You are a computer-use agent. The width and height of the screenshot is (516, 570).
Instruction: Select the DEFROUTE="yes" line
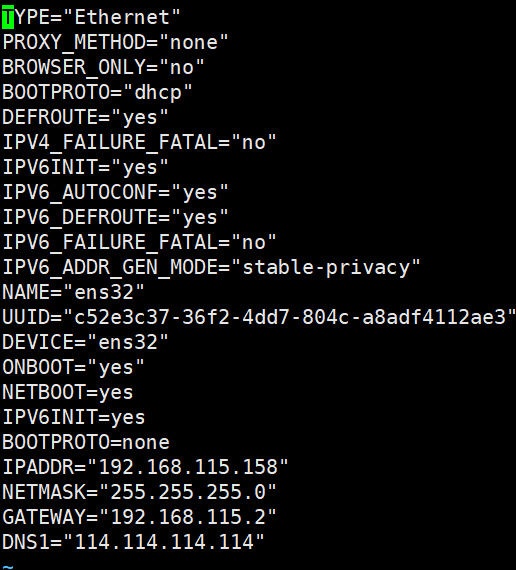85,117
